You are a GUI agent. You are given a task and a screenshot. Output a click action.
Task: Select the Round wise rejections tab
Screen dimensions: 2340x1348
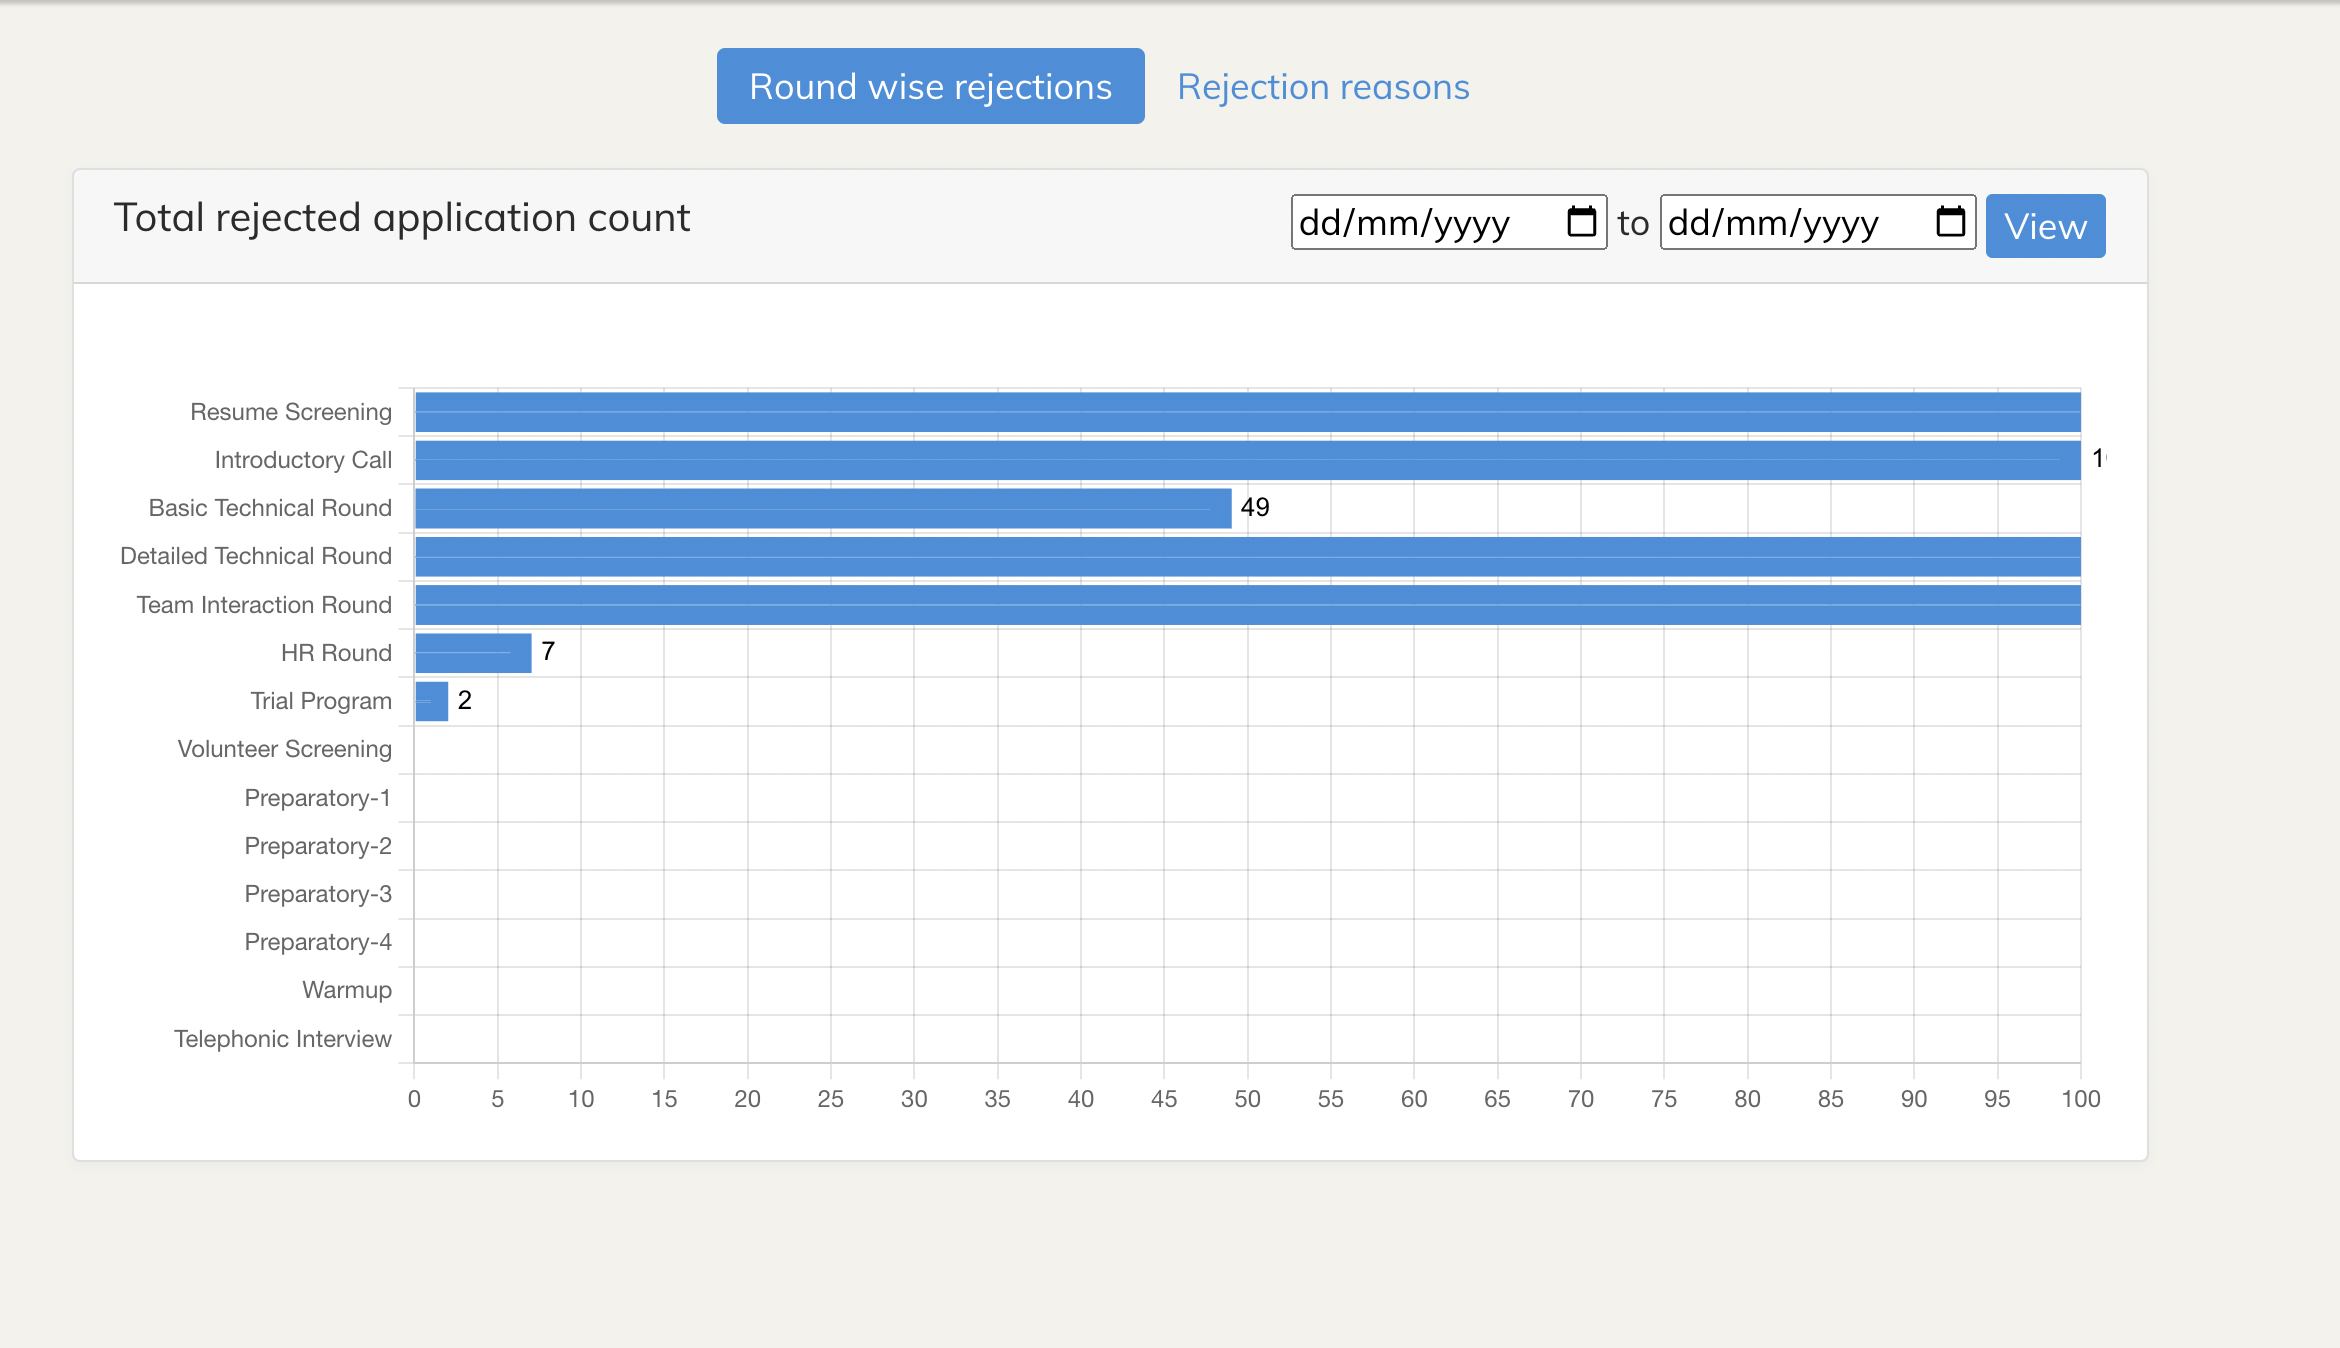coord(929,86)
